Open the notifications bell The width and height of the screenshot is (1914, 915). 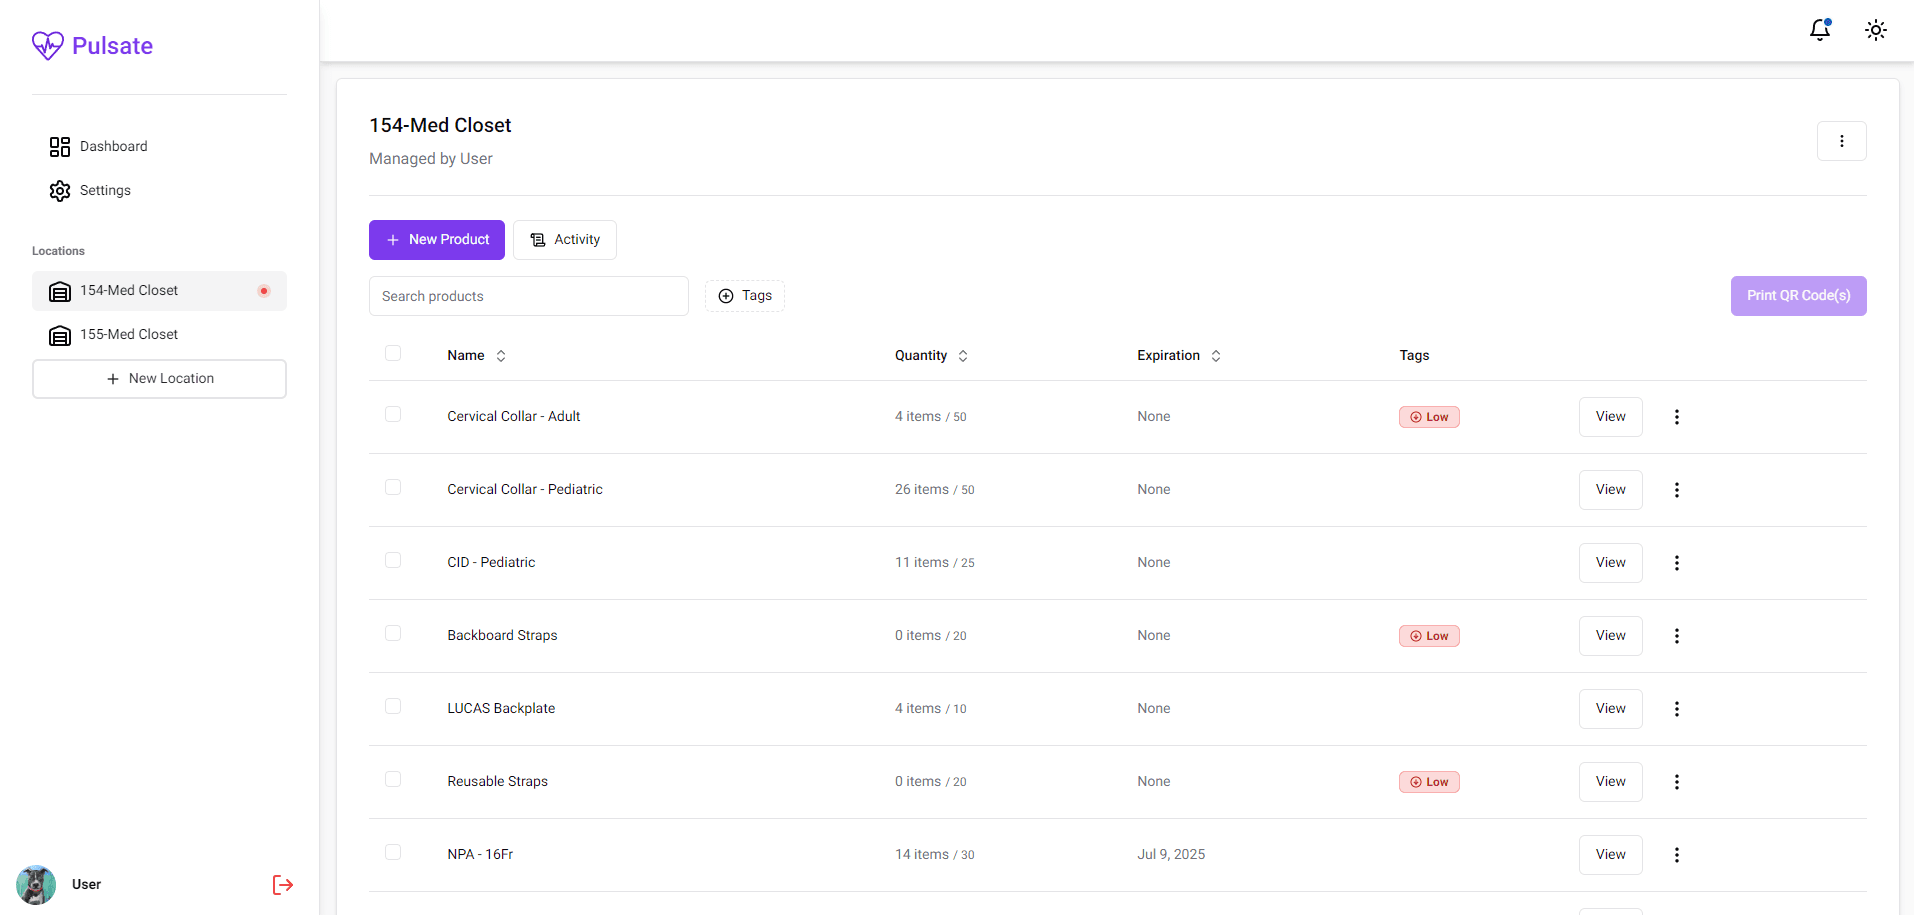tap(1819, 30)
